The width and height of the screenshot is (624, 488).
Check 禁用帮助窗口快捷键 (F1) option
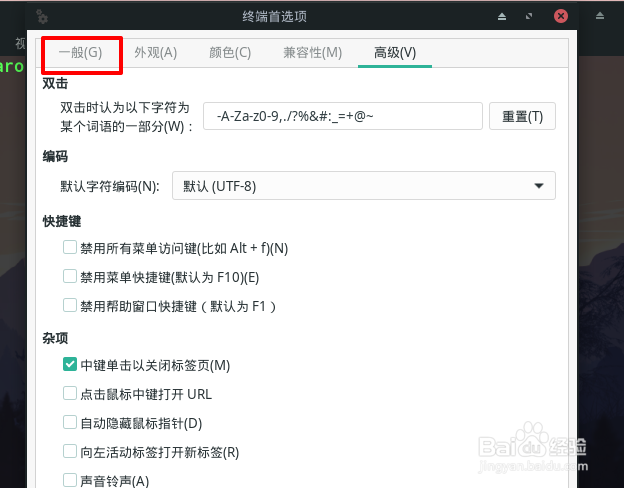click(70, 306)
